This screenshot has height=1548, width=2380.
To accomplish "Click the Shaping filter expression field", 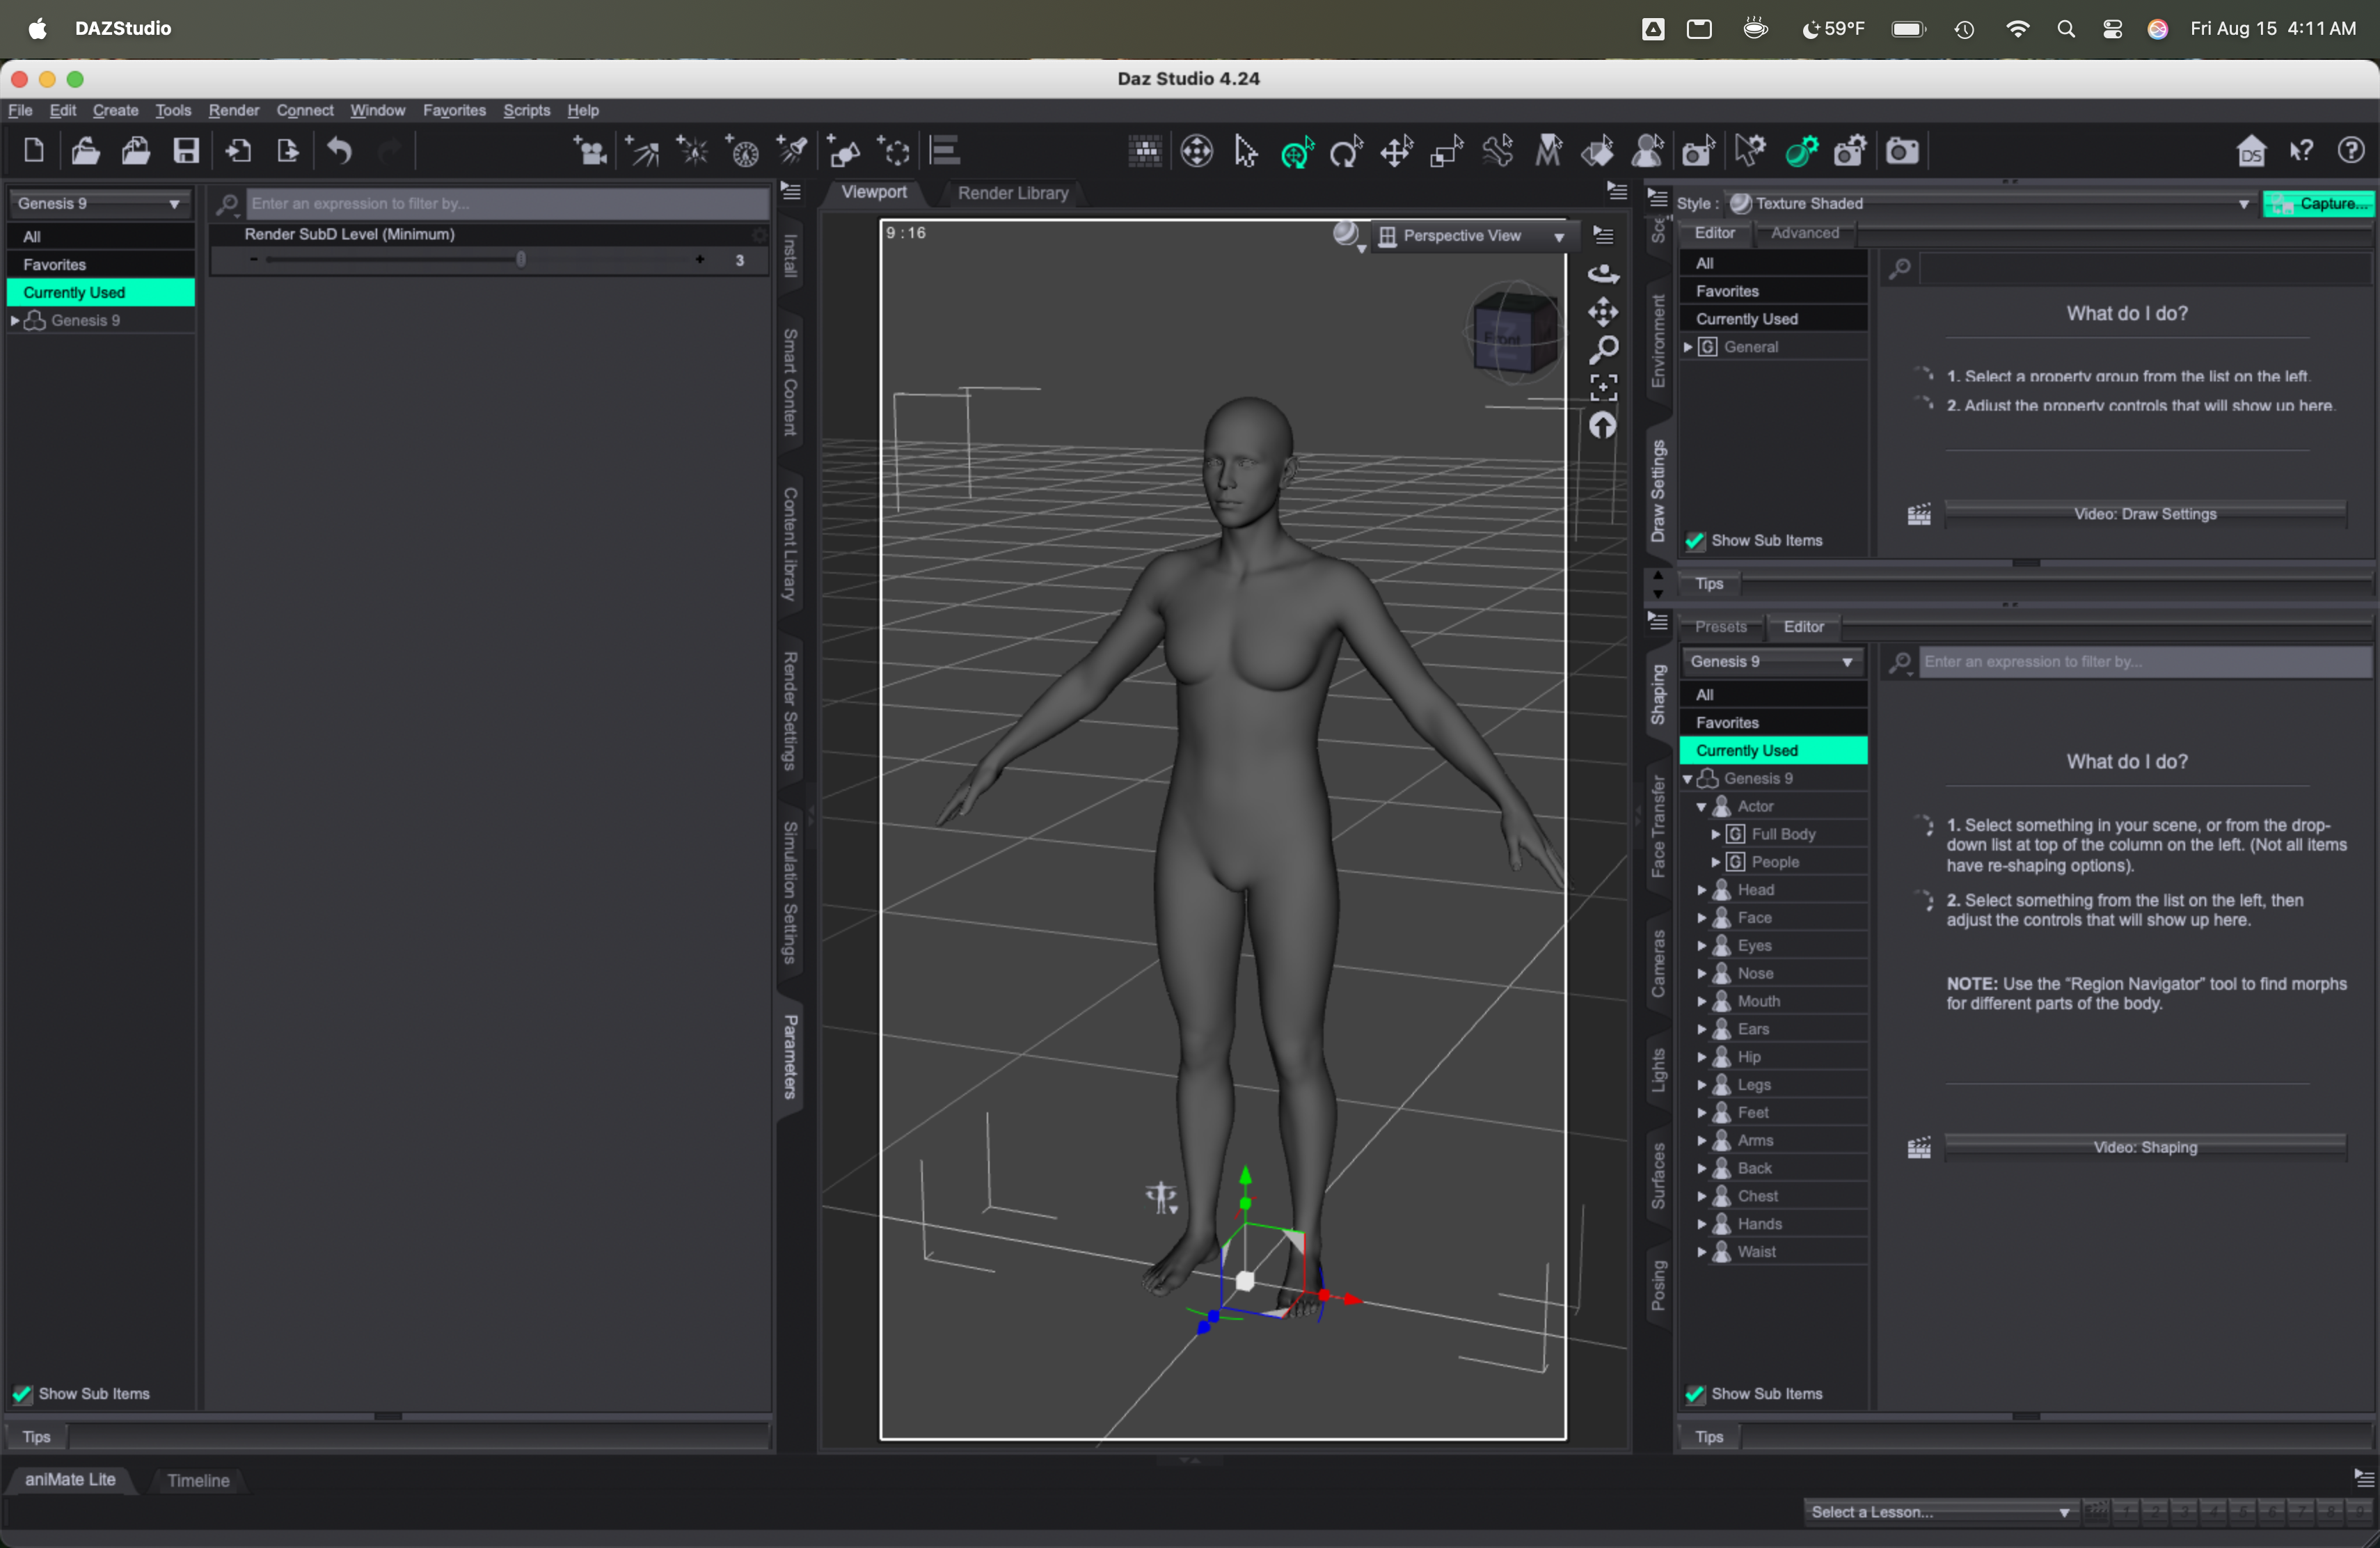I will tap(2146, 661).
